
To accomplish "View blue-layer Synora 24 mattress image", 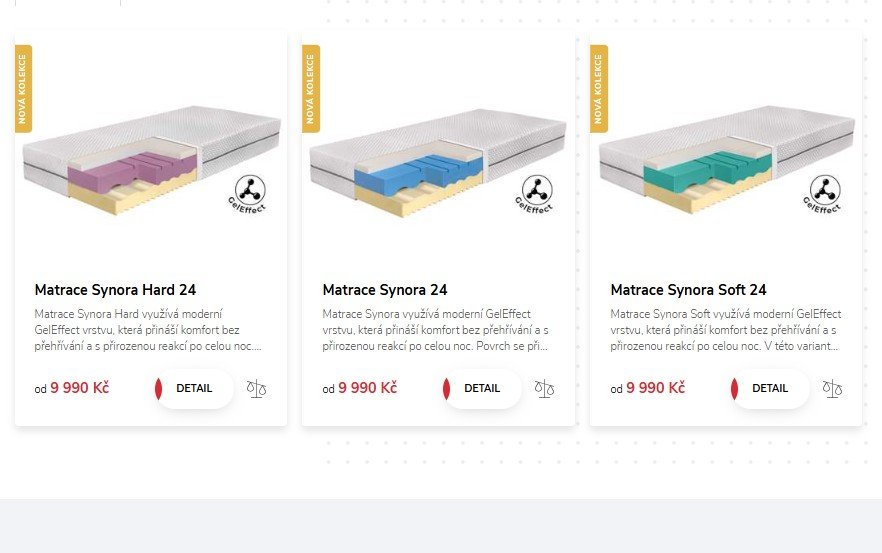I will [438, 162].
